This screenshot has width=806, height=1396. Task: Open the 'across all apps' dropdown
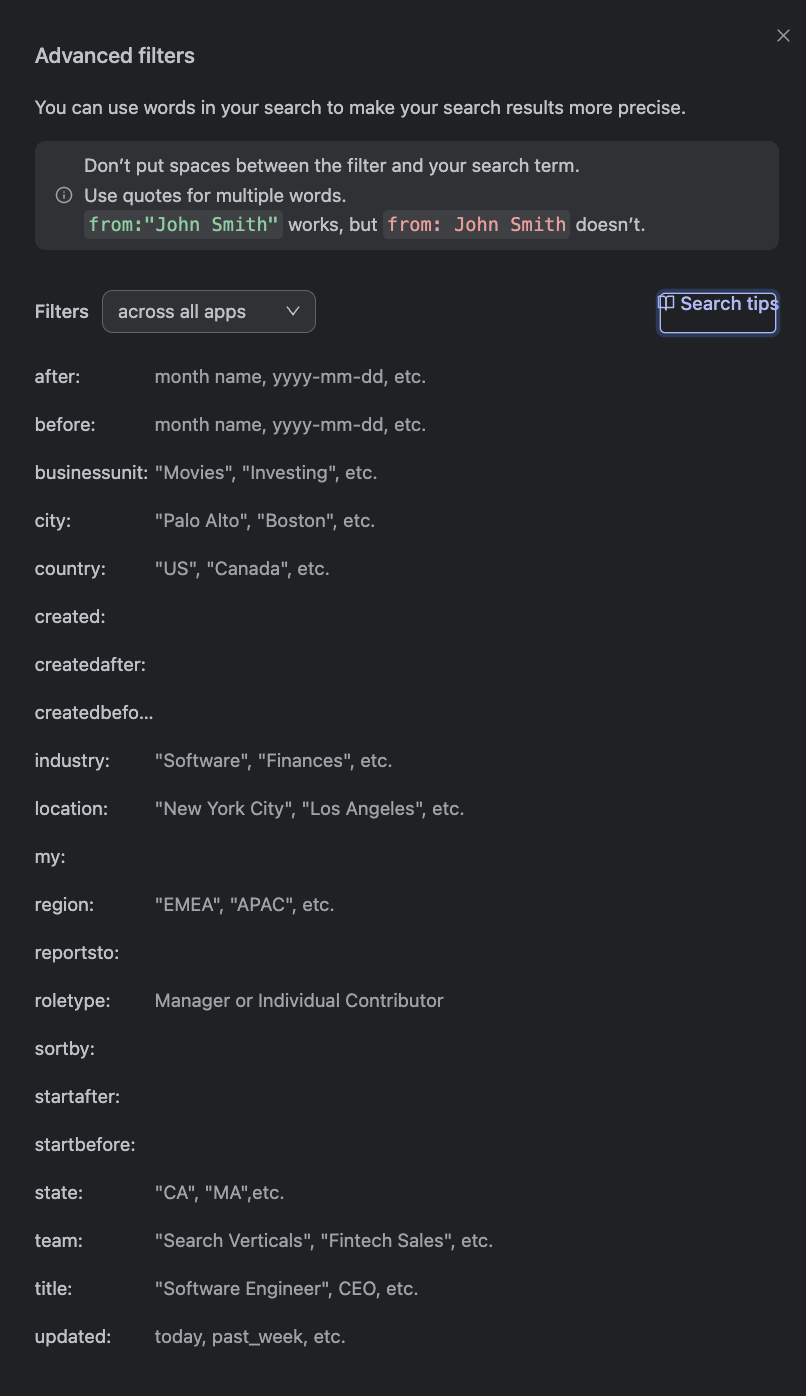(208, 312)
